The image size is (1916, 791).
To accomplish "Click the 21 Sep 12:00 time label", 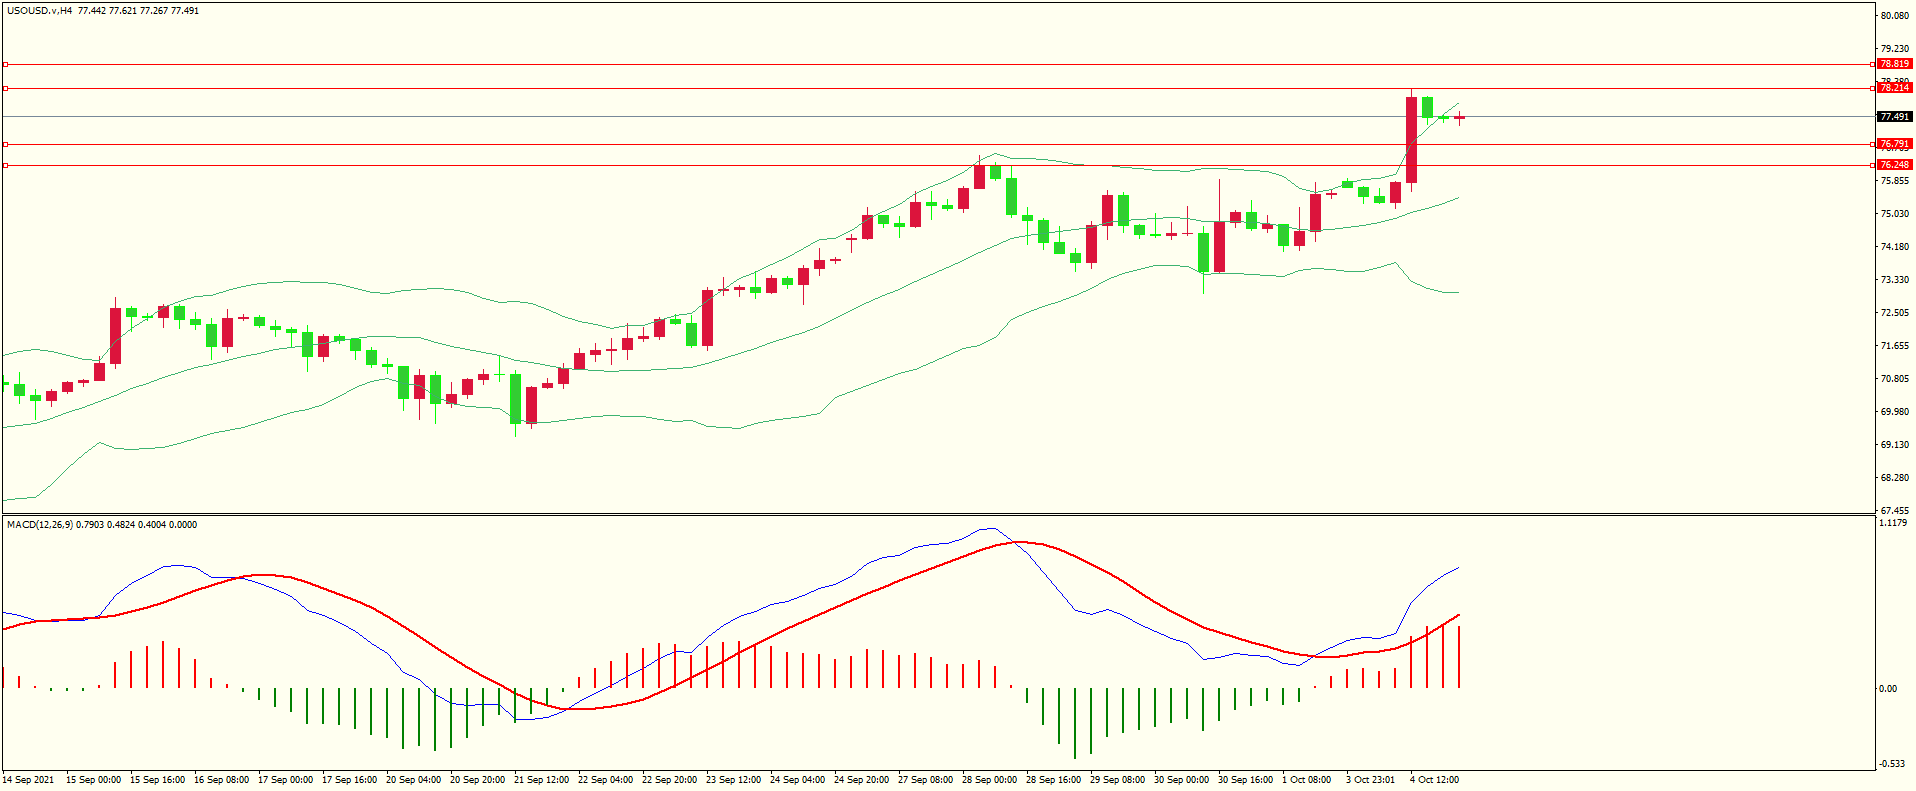I will 542,780.
